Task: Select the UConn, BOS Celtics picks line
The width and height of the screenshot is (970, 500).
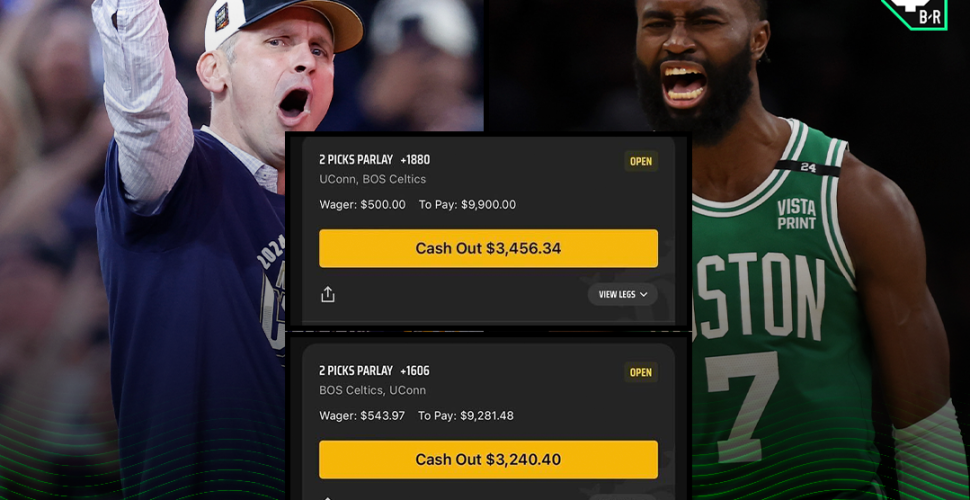Action: tap(372, 179)
